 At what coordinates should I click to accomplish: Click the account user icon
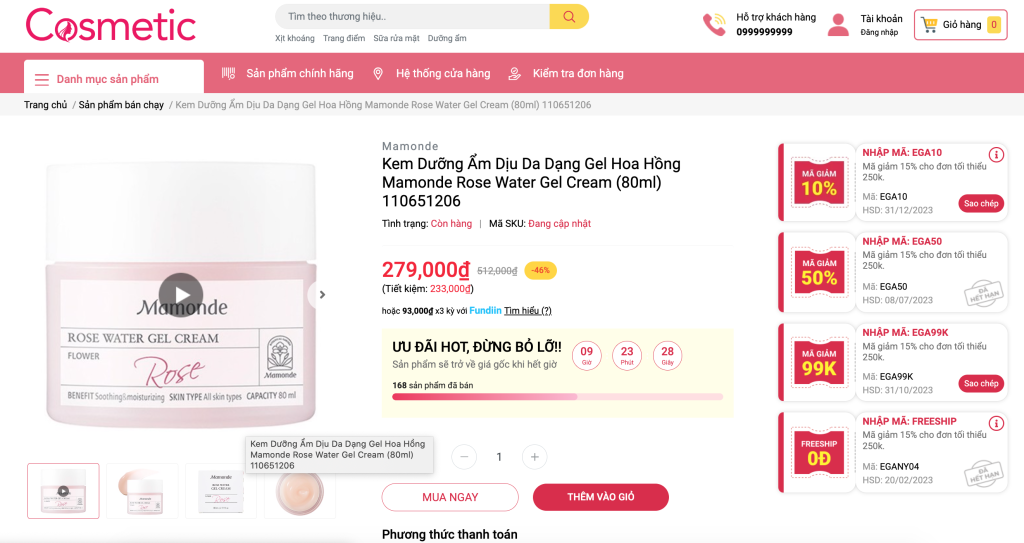point(838,24)
